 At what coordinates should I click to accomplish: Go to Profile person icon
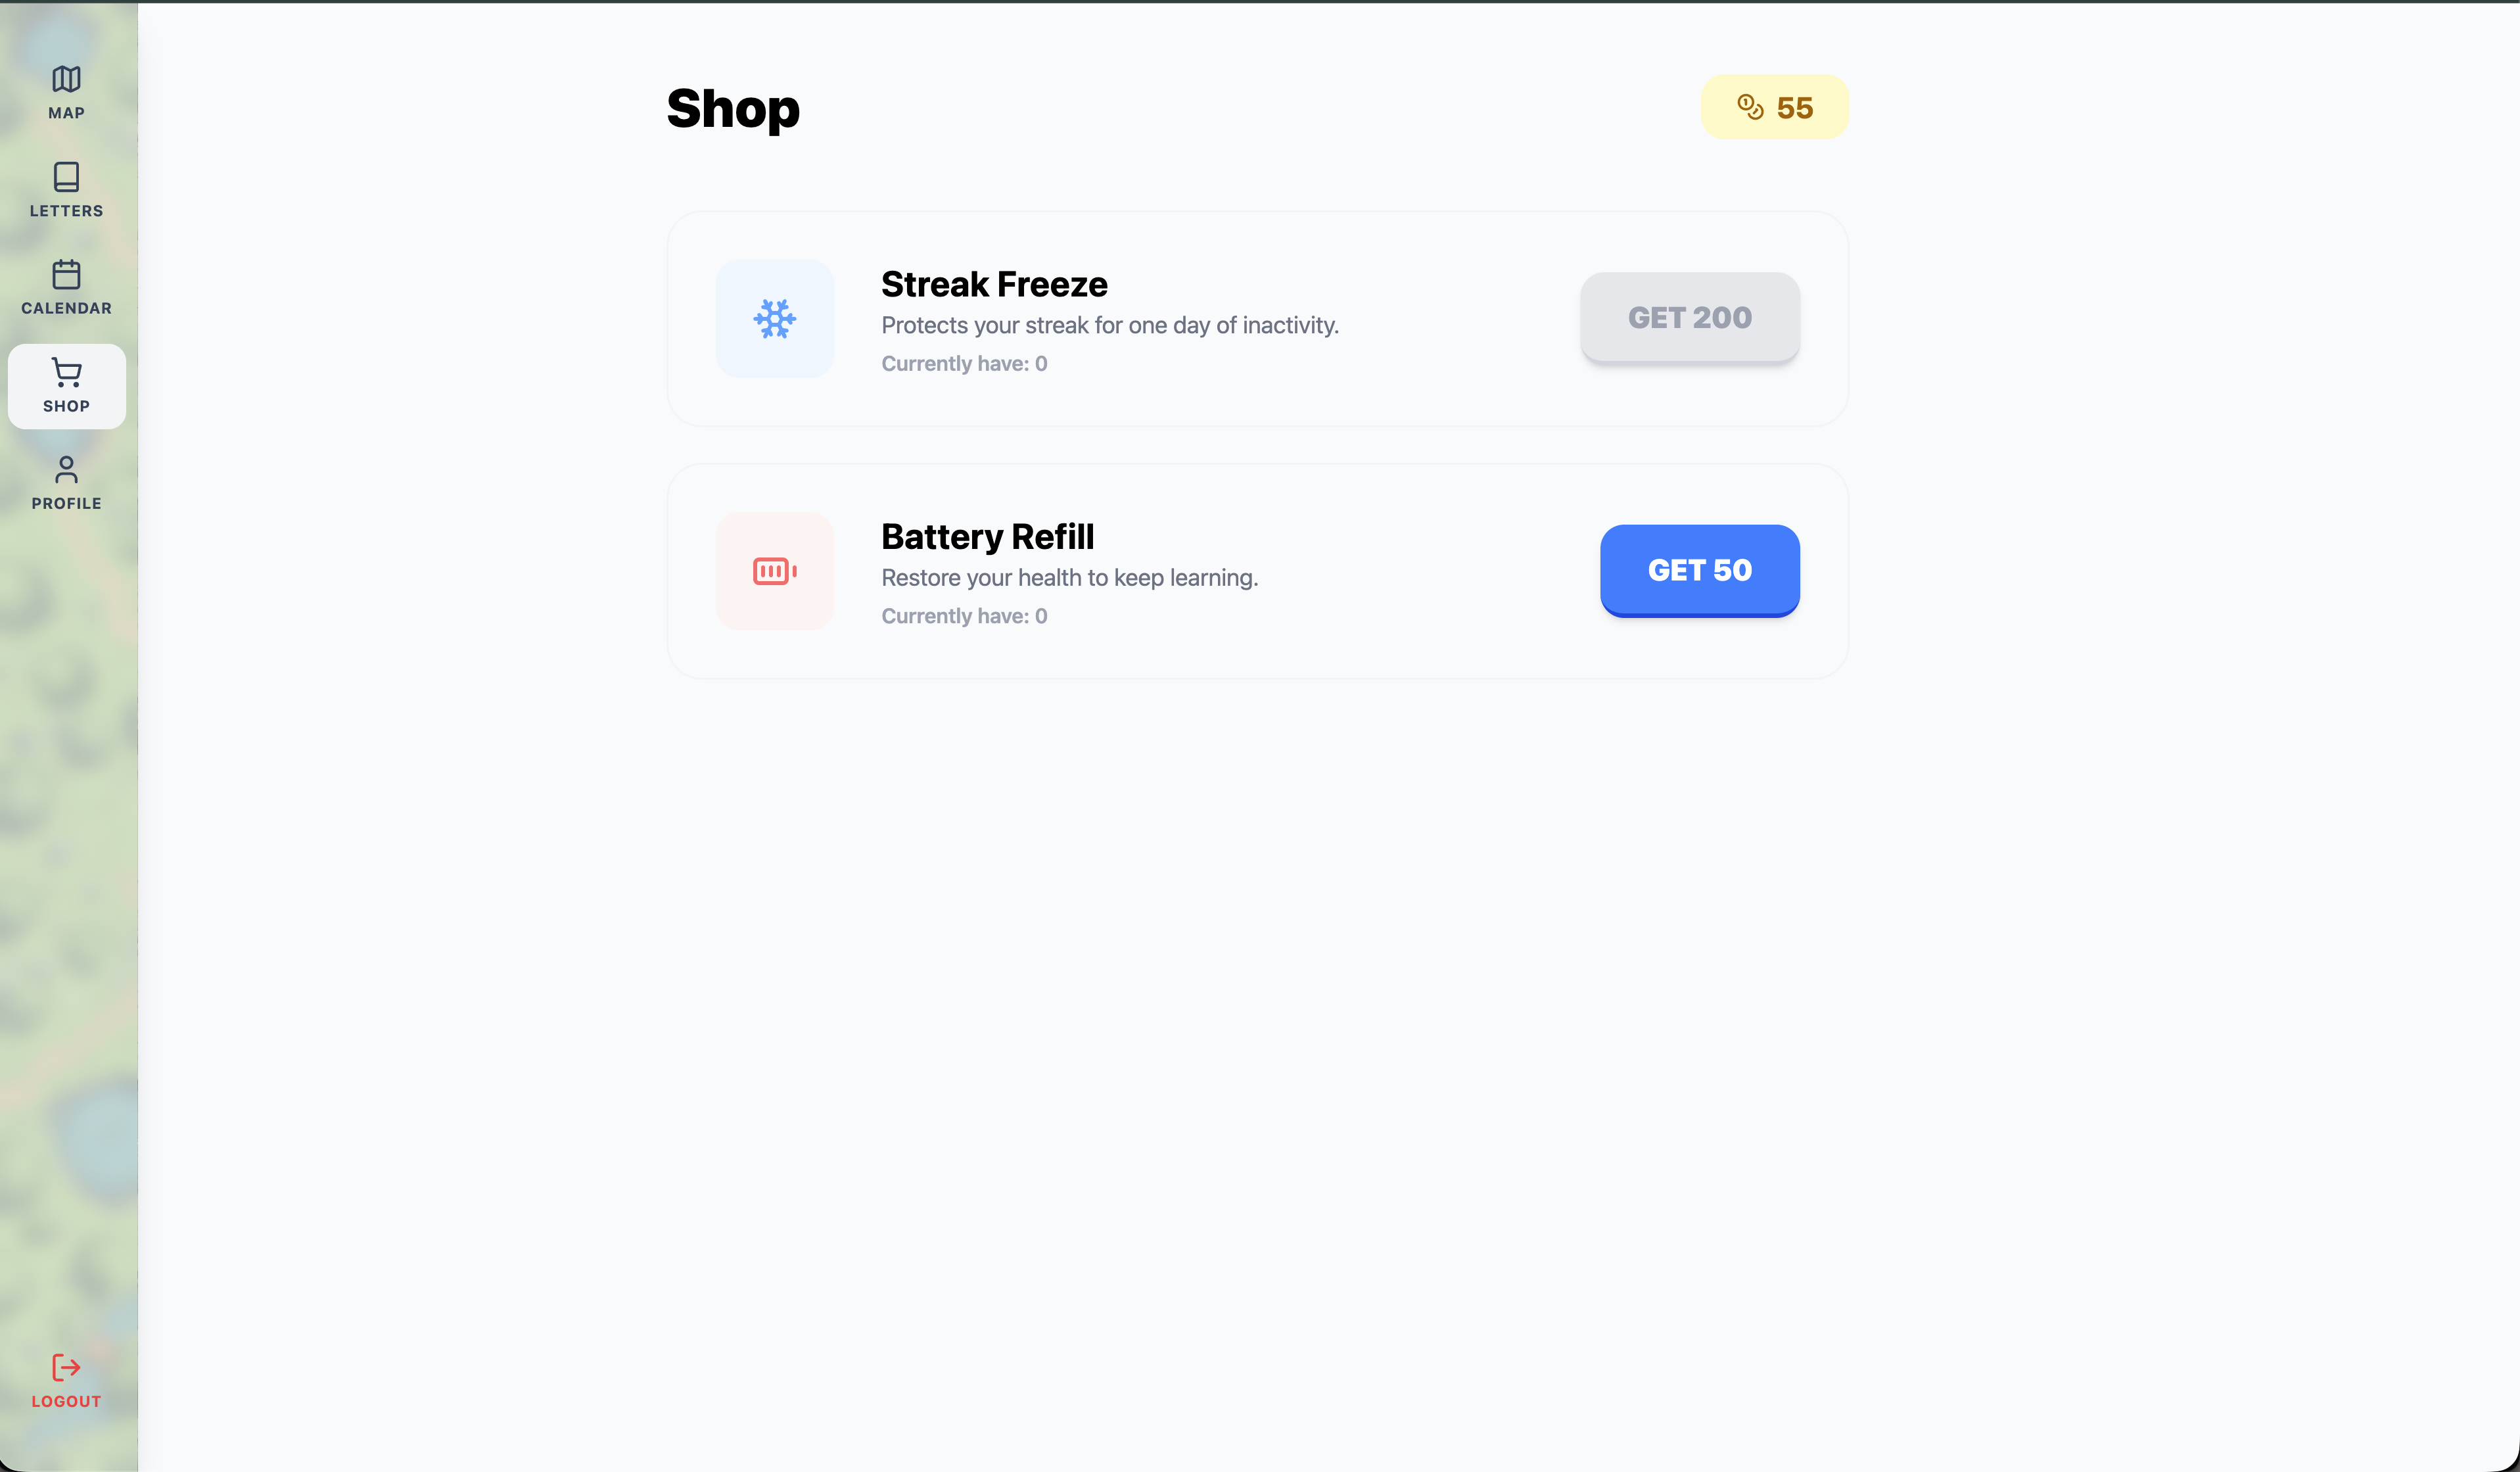coord(66,469)
